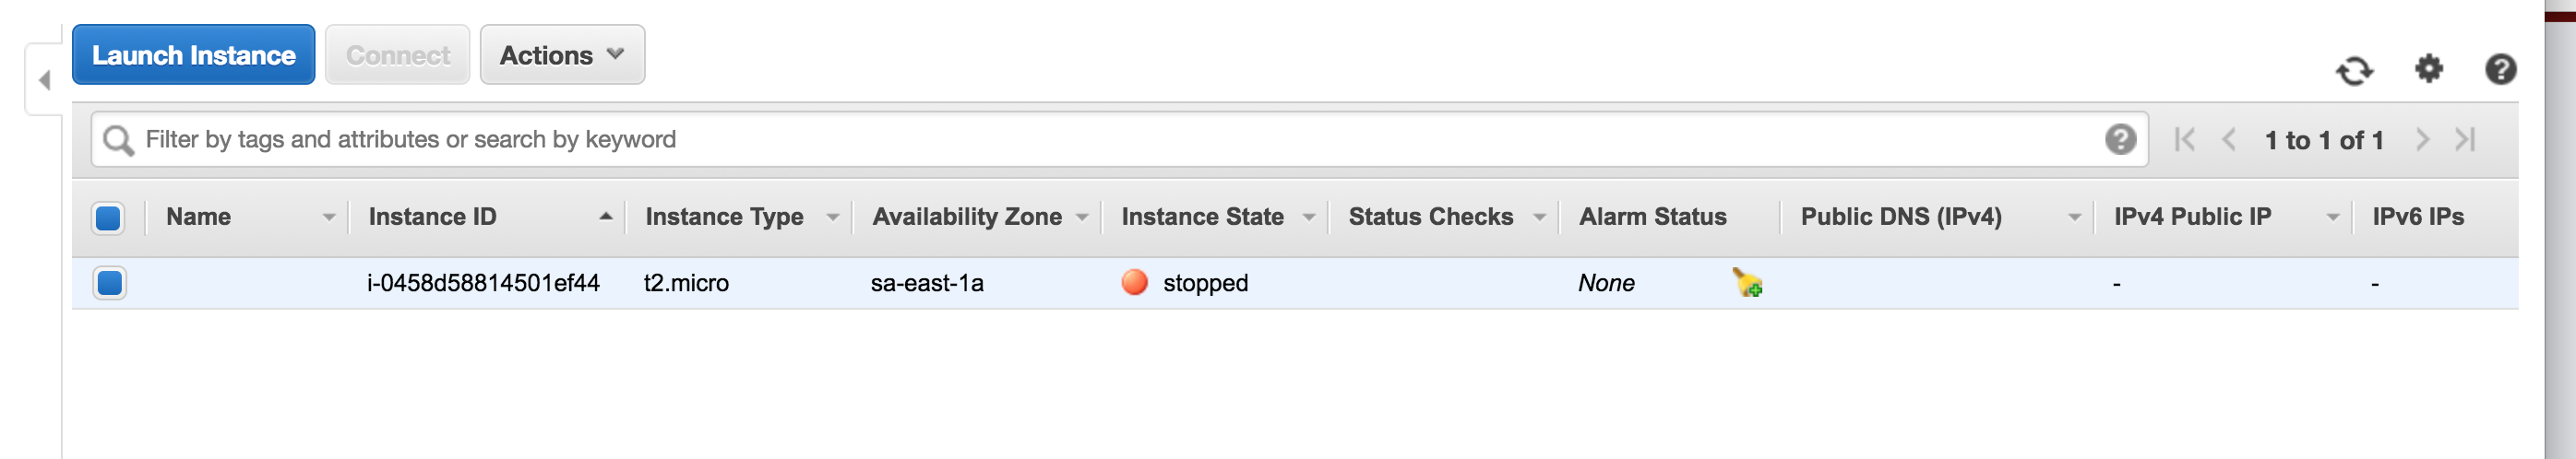This screenshot has width=2576, height=459.
Task: Click the Connect button
Action: [398, 55]
